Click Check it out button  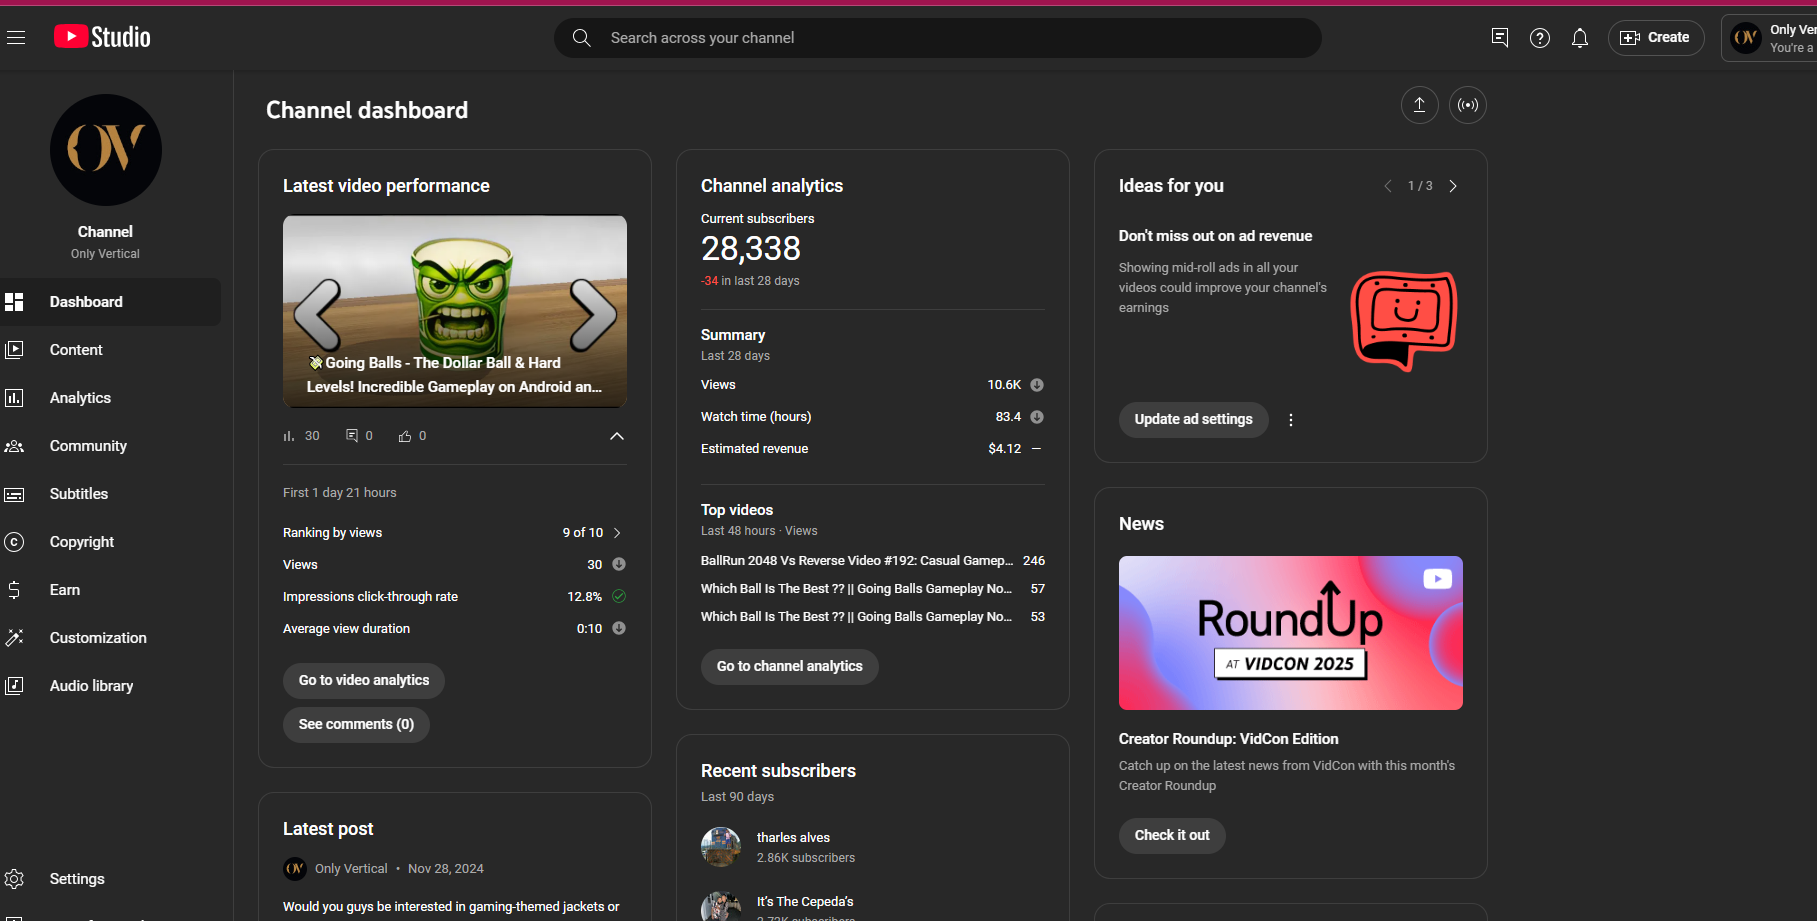[1172, 835]
